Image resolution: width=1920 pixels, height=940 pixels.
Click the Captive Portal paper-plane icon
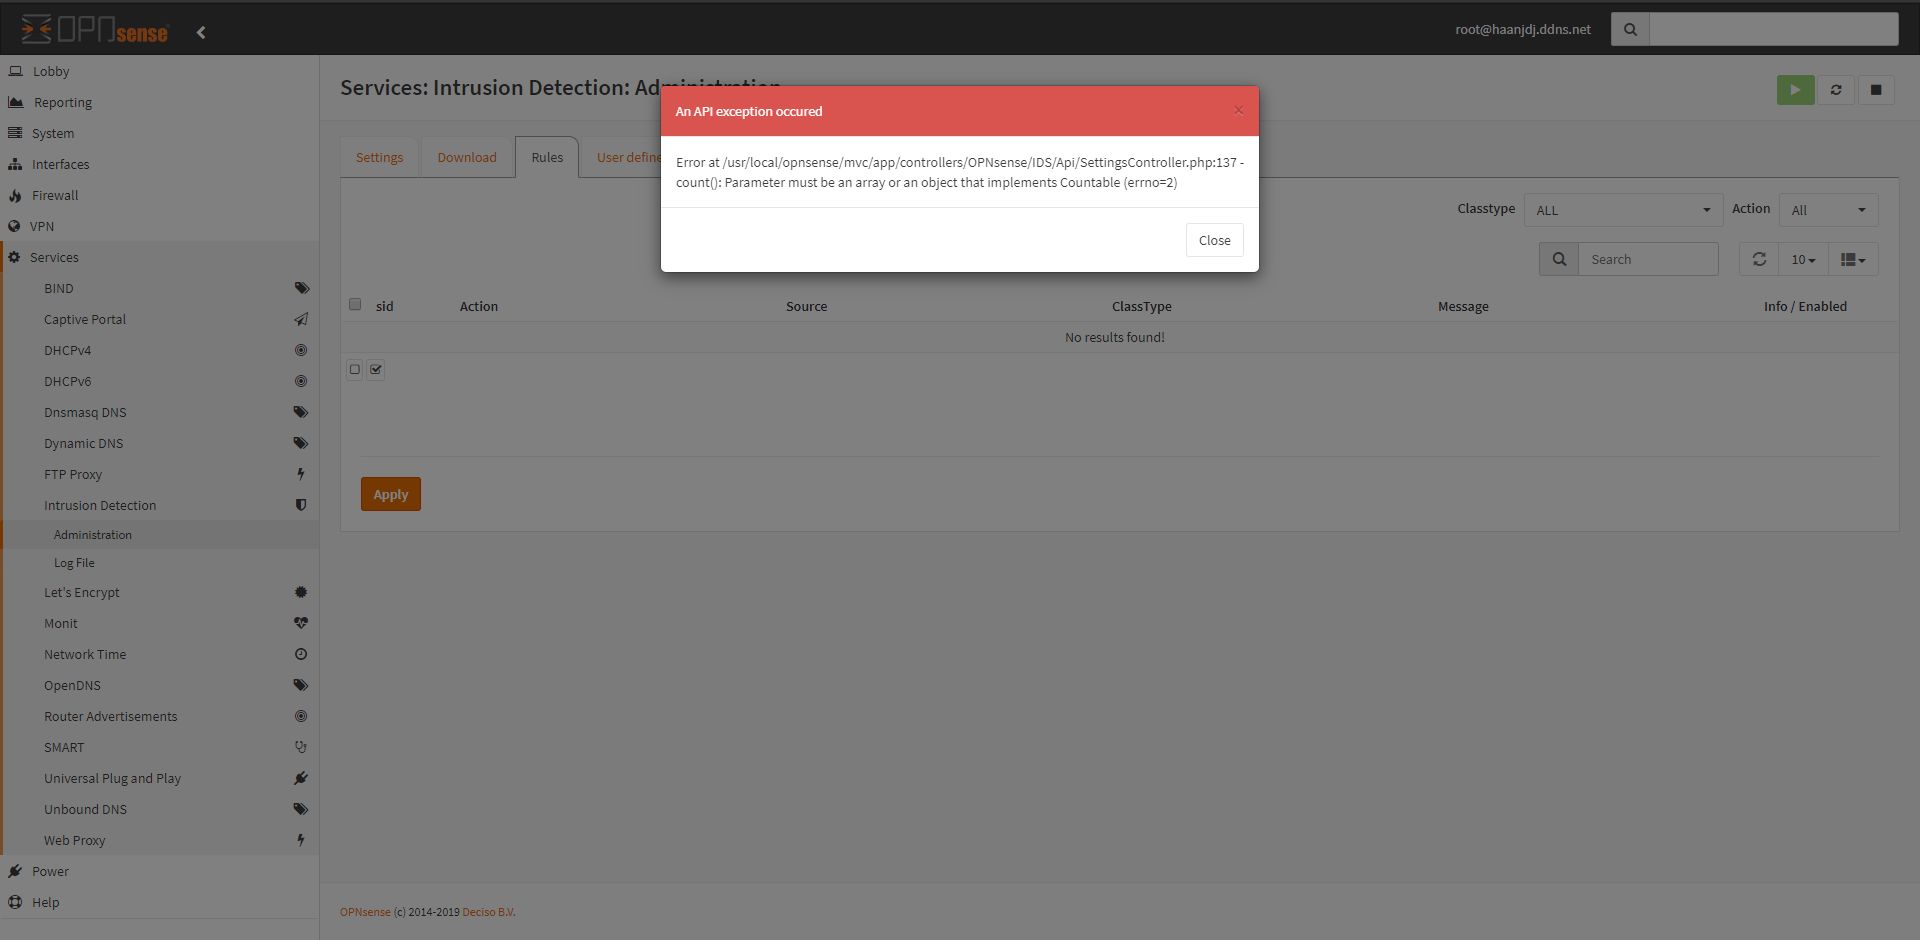[301, 319]
